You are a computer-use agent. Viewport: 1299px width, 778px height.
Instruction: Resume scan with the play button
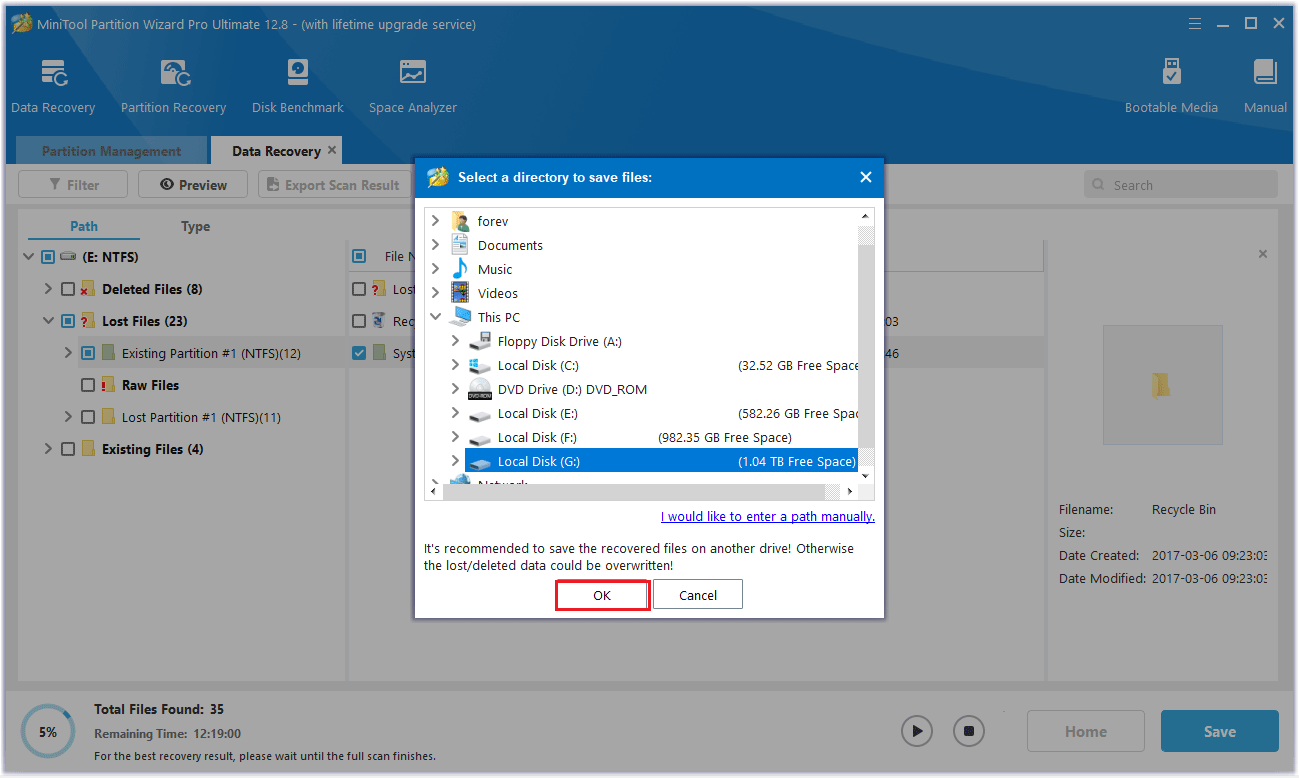coord(917,731)
